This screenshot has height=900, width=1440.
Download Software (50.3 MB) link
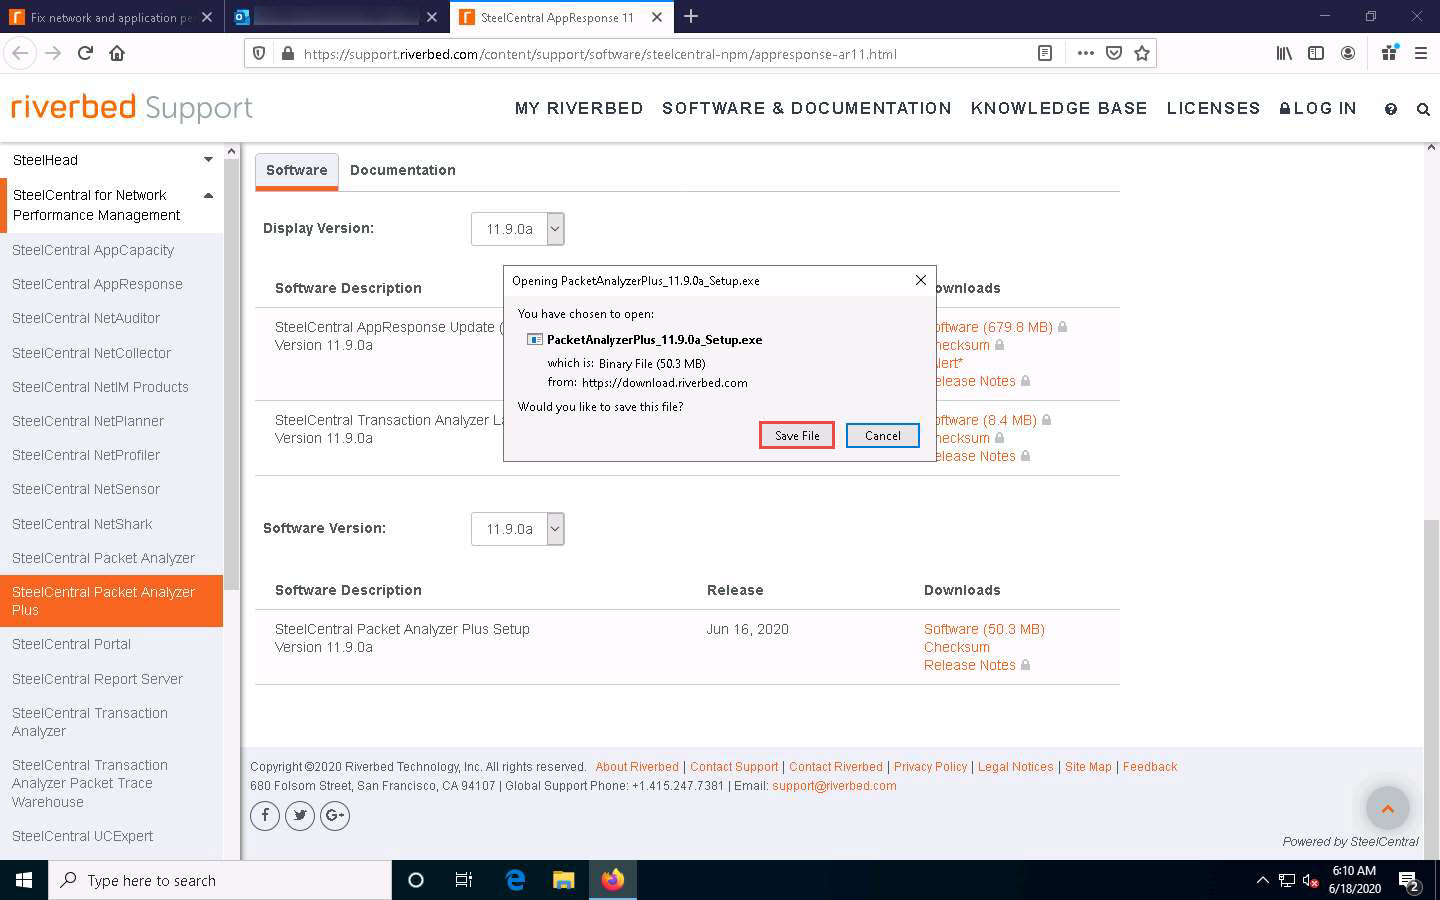click(984, 629)
